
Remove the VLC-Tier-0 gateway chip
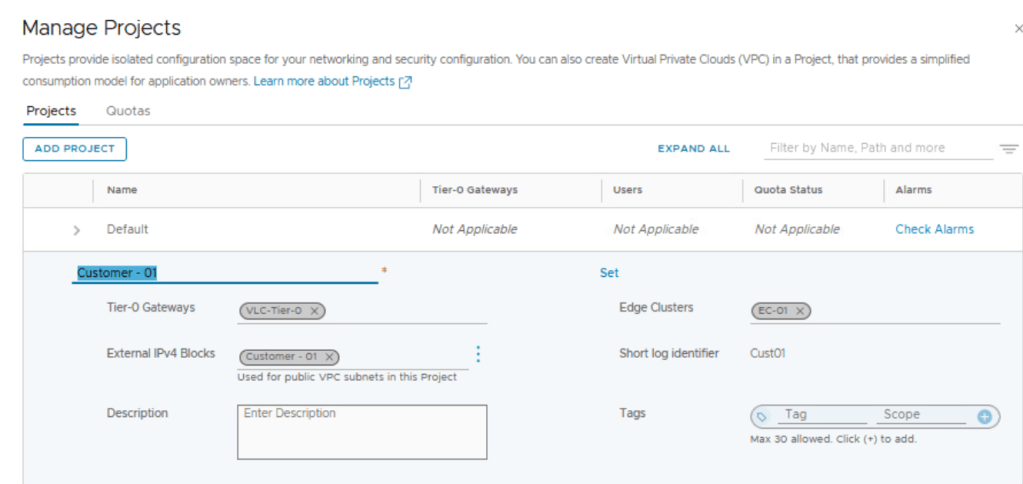coord(315,311)
